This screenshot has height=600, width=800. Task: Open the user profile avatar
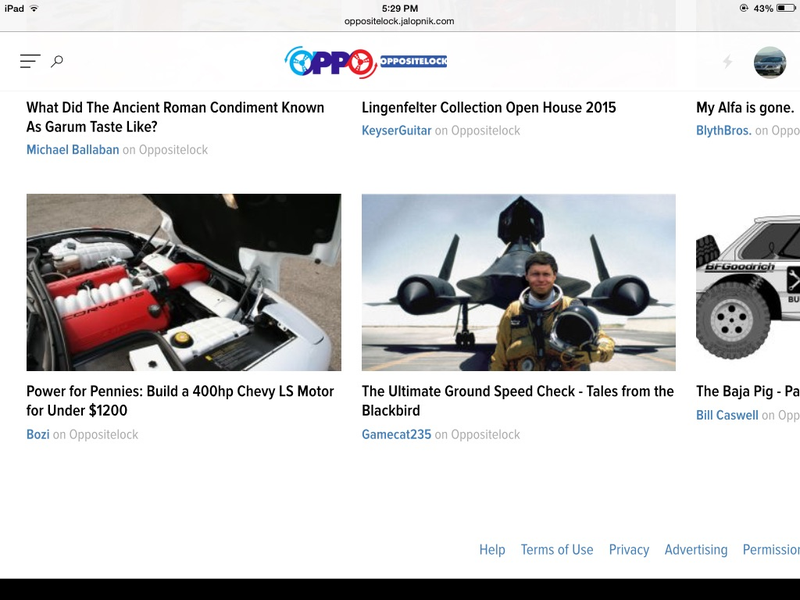770,62
